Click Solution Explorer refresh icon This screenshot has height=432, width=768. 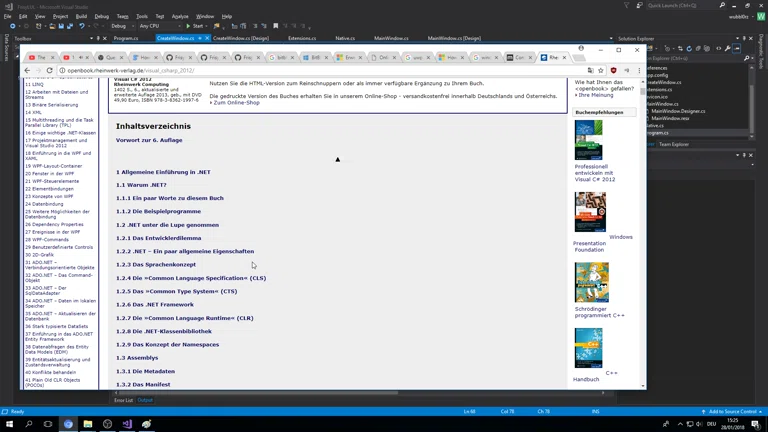tap(689, 48)
